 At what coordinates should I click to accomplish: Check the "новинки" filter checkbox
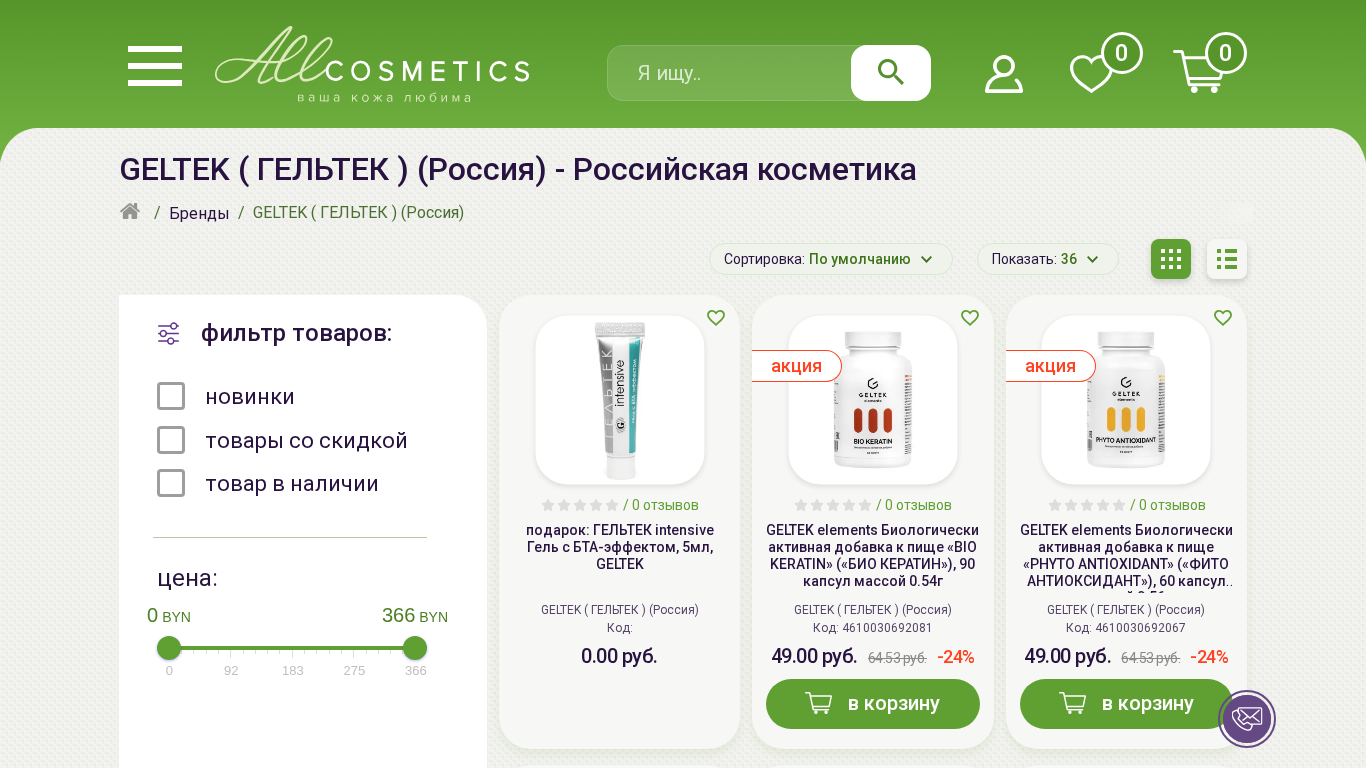coord(171,396)
